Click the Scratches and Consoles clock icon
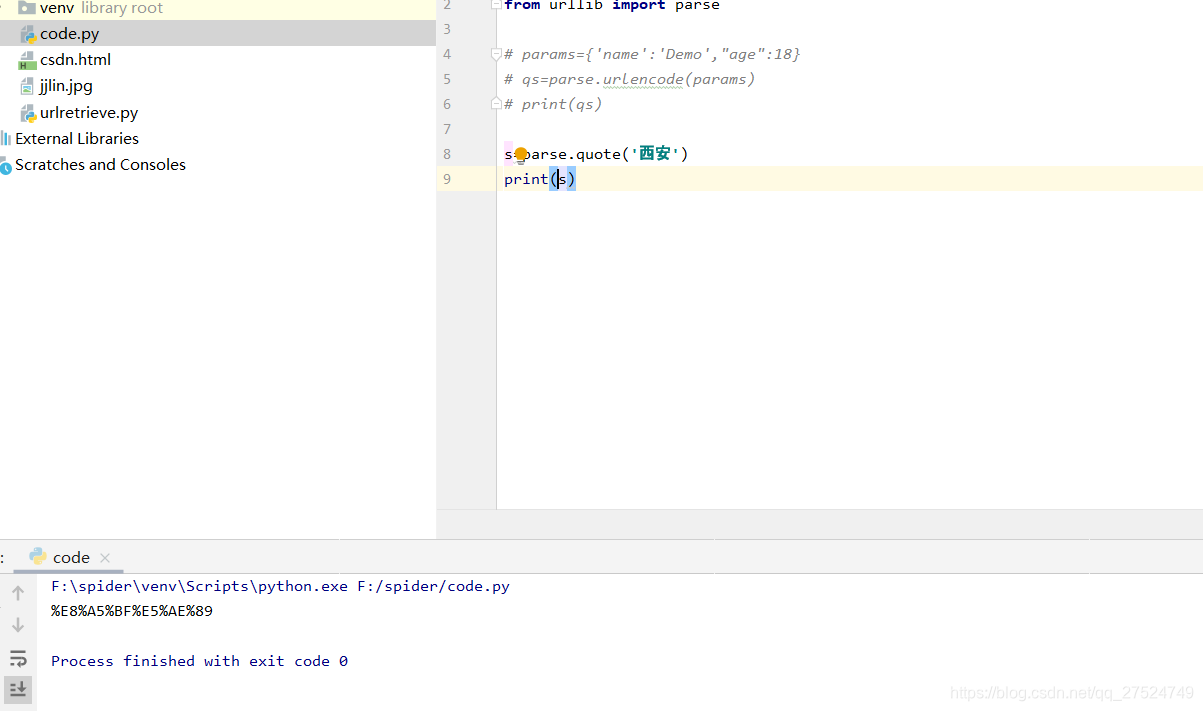 point(8,164)
